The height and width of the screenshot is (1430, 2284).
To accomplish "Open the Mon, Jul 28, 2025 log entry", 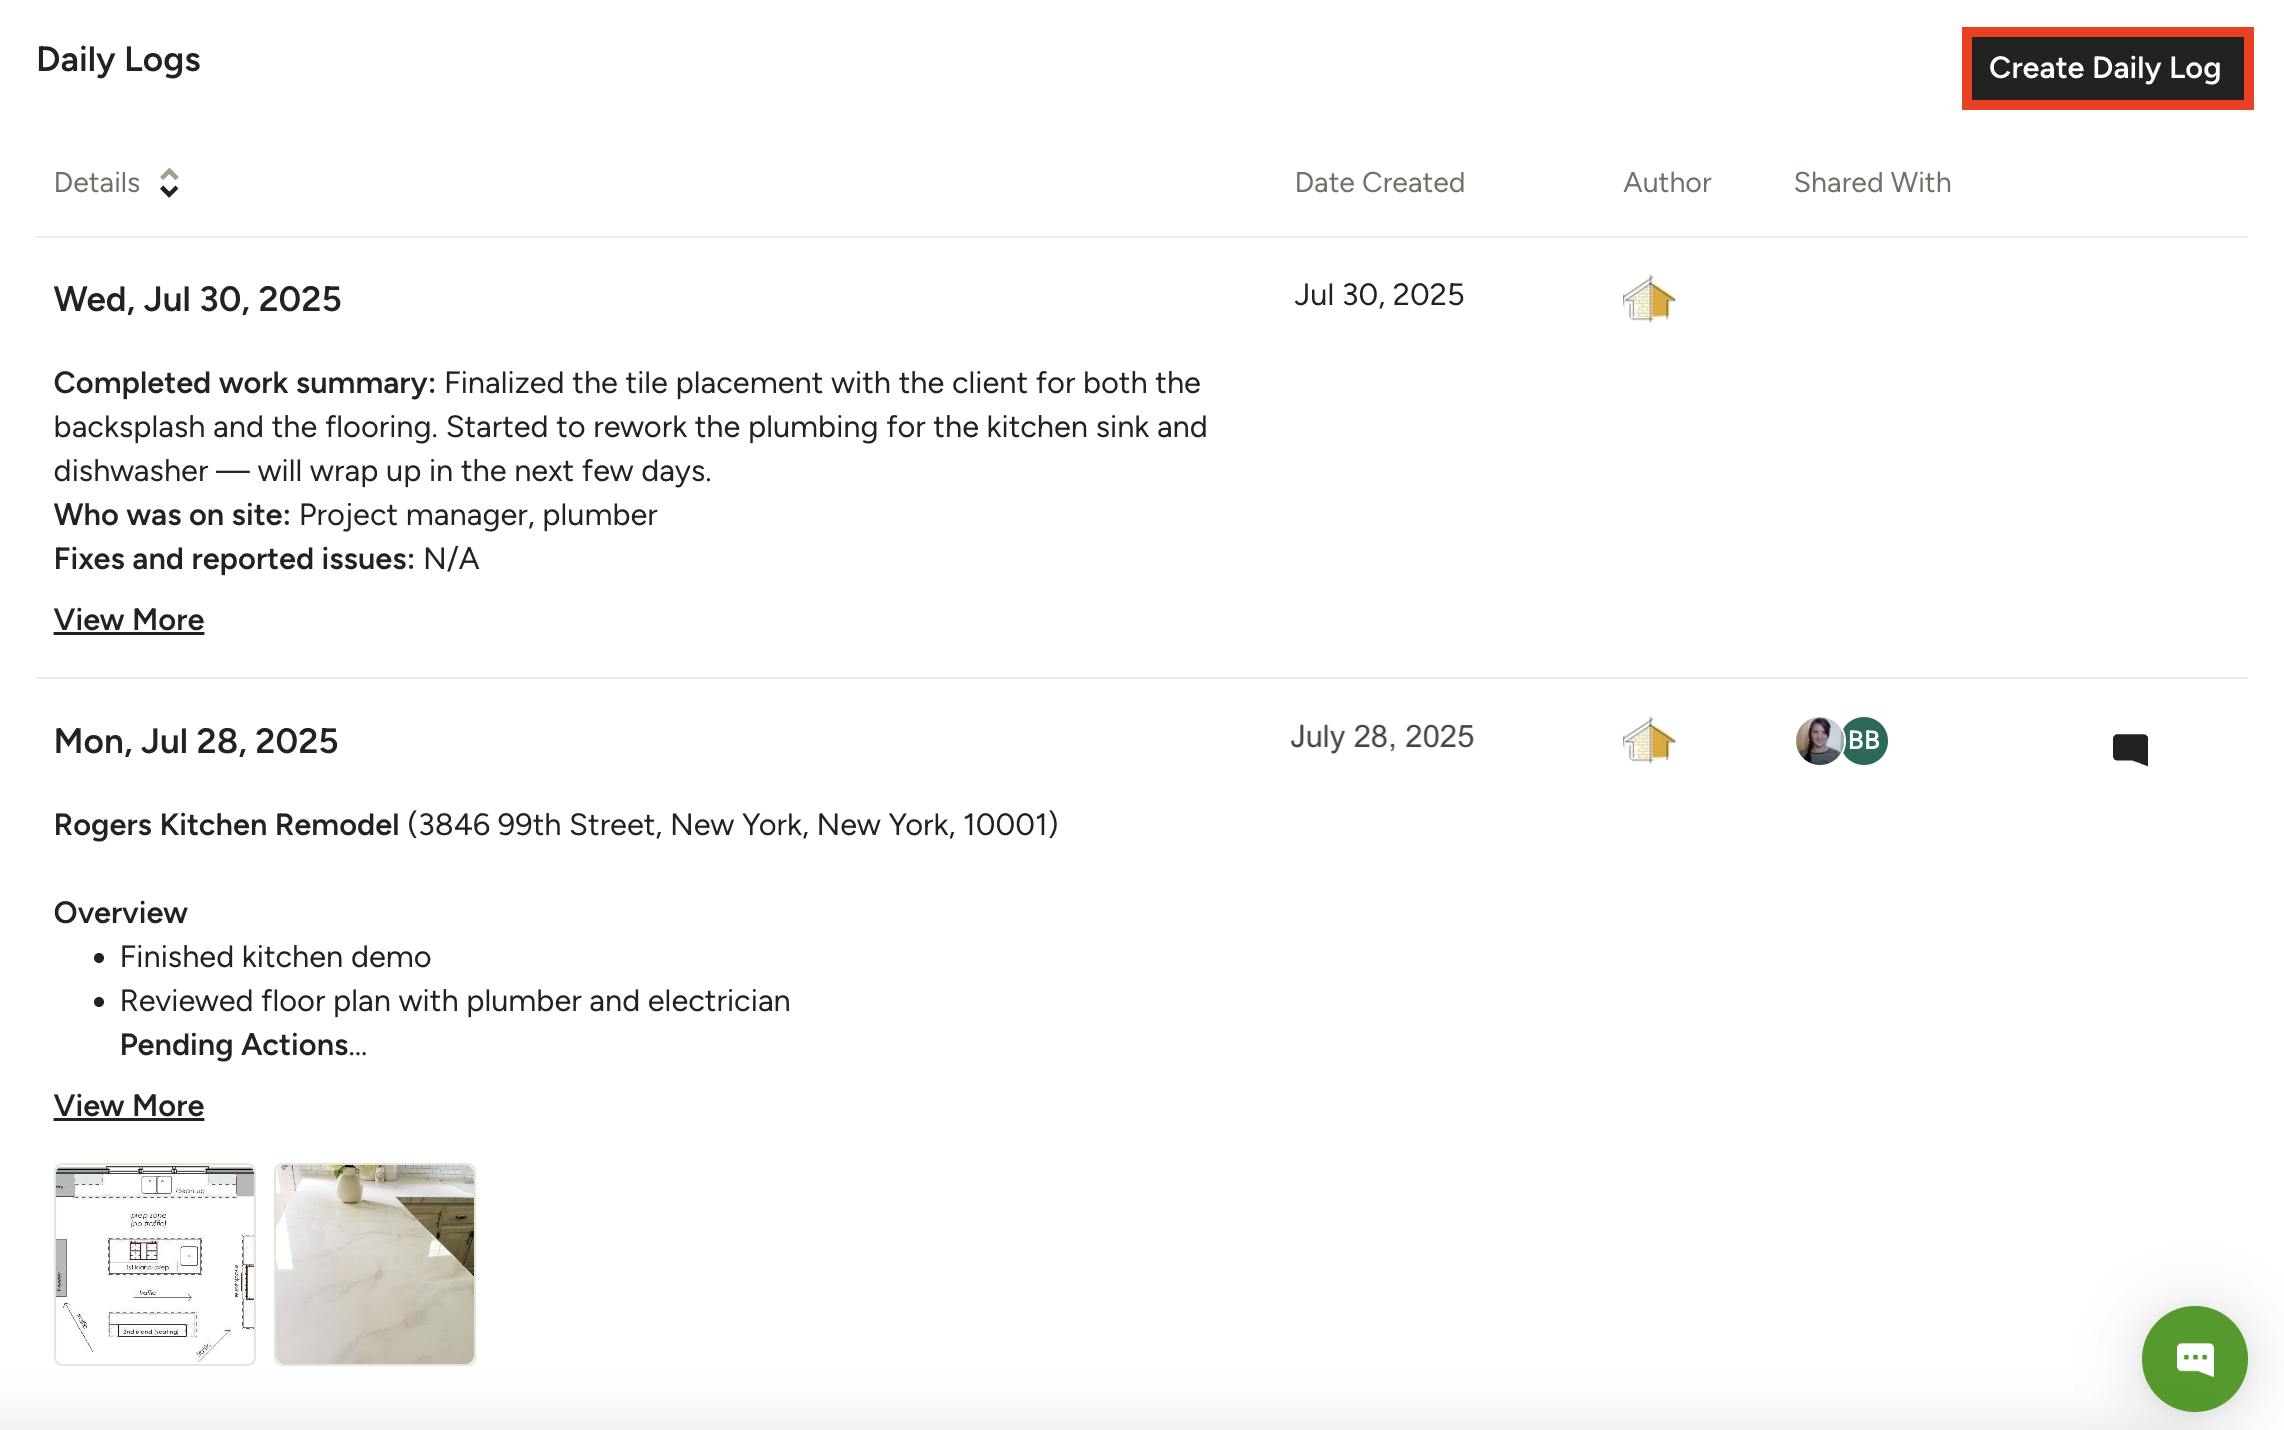I will (x=196, y=741).
